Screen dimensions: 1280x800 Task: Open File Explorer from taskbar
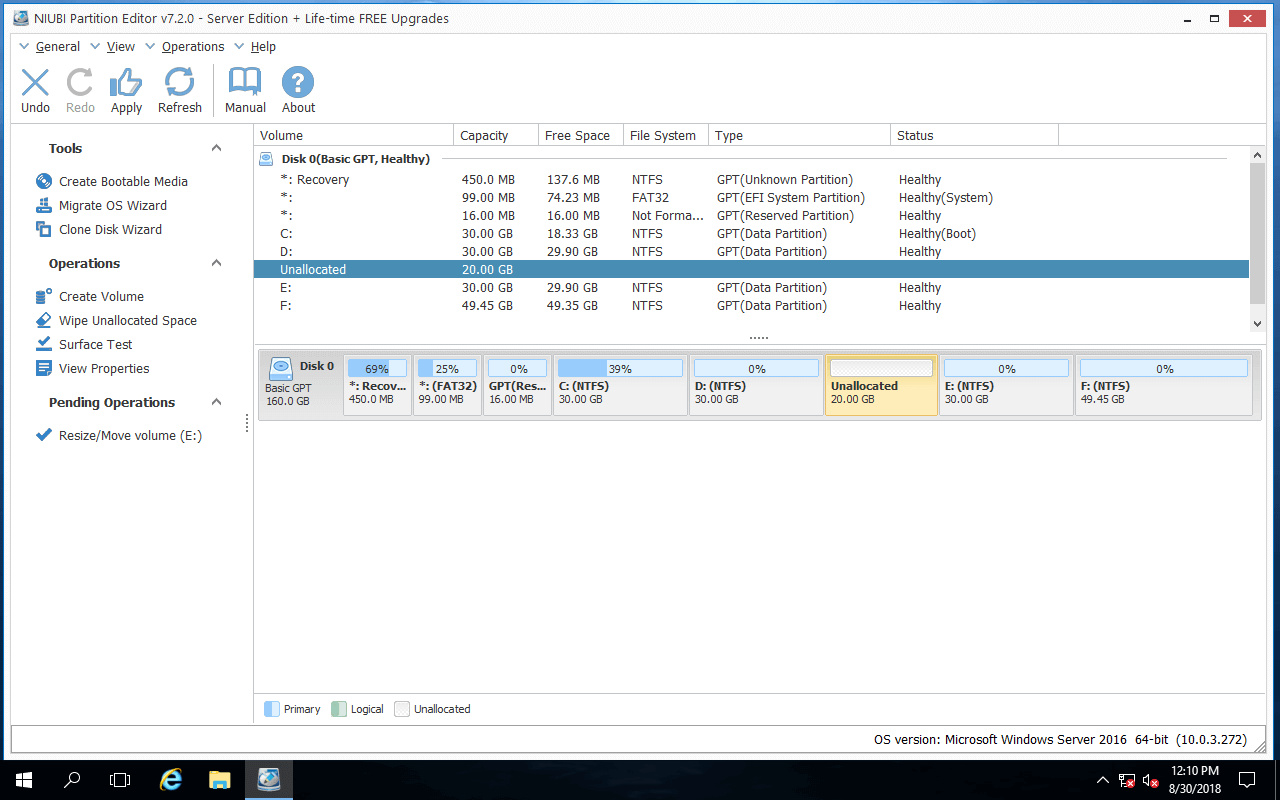220,779
